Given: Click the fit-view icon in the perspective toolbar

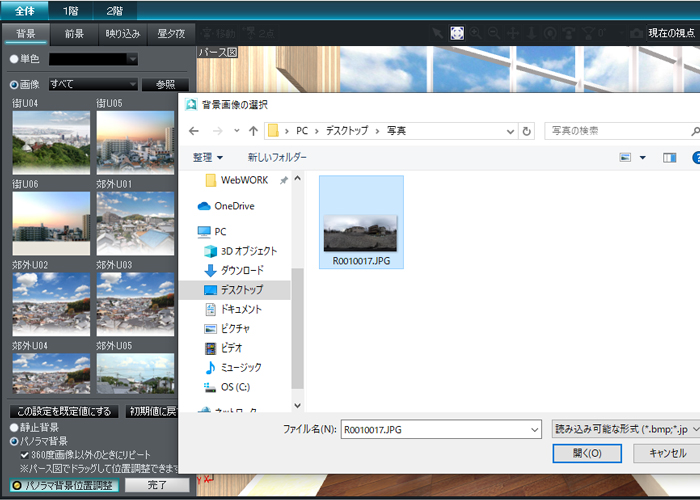Looking at the screenshot, I should 457,33.
